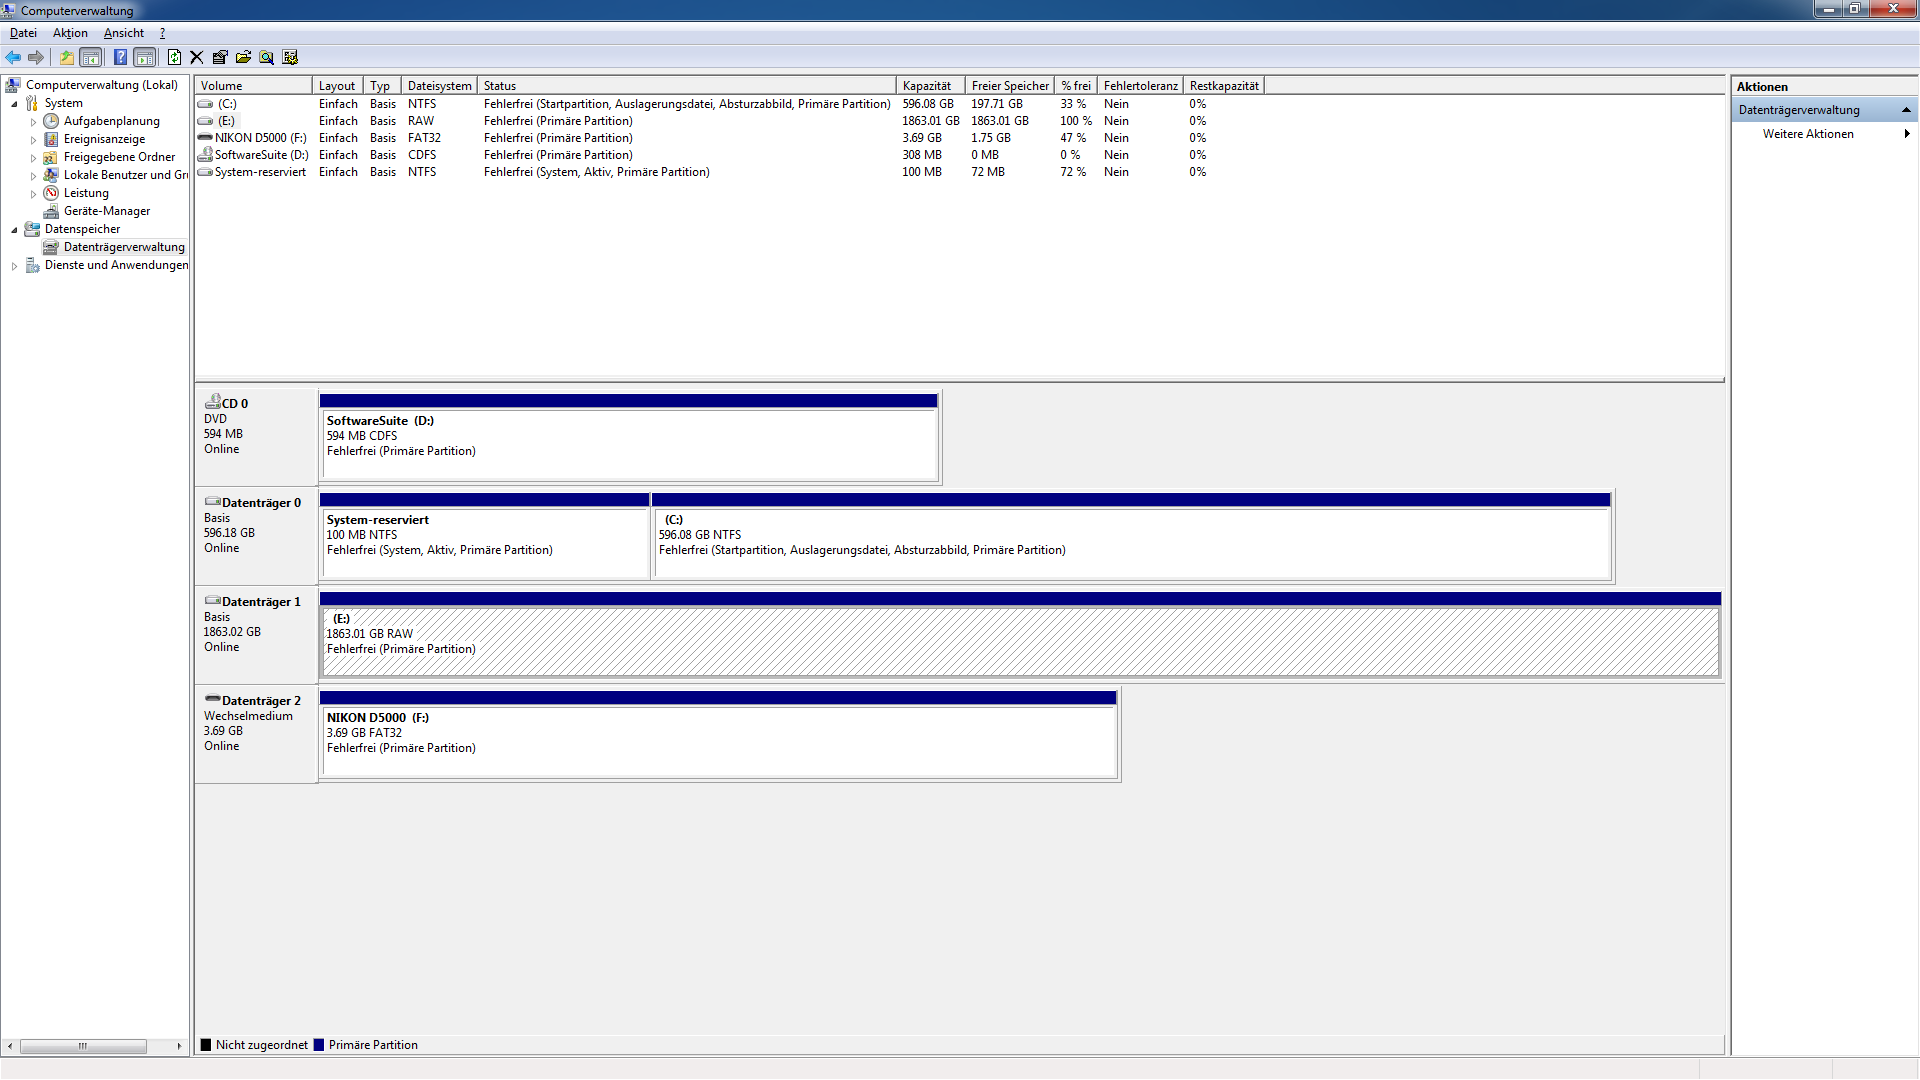Viewport: 1920px width, 1080px height.
Task: Collapse the Datenspeicher tree node
Action: click(x=14, y=230)
